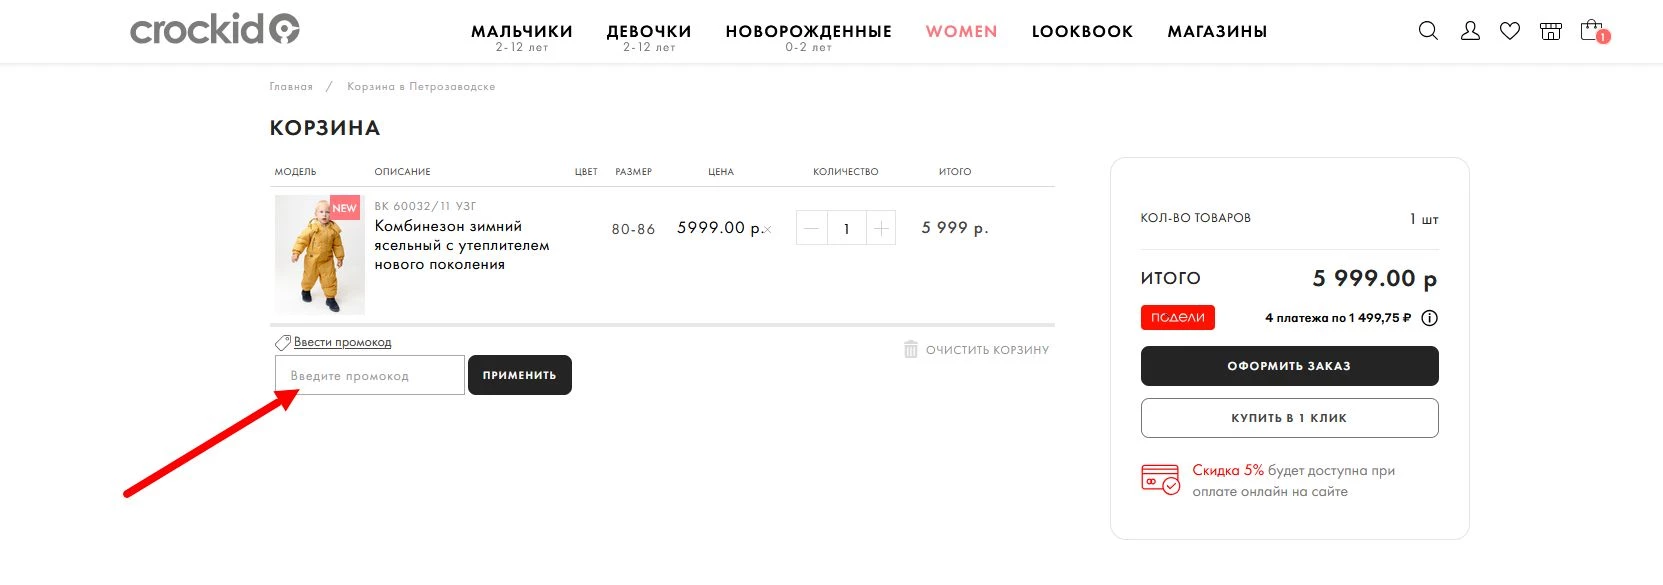Open the wishlist heart icon
Screen dimensions: 1663x585
coord(1510,31)
